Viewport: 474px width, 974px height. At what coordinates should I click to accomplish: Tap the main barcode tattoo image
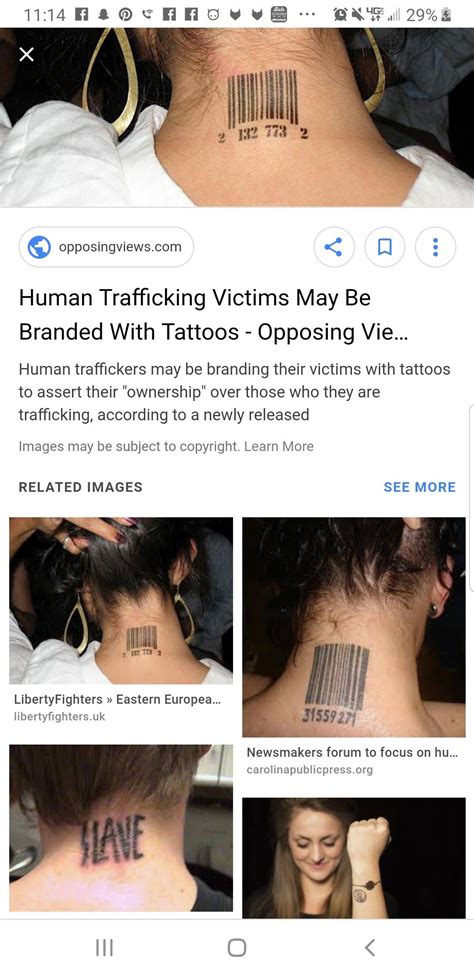(237, 117)
